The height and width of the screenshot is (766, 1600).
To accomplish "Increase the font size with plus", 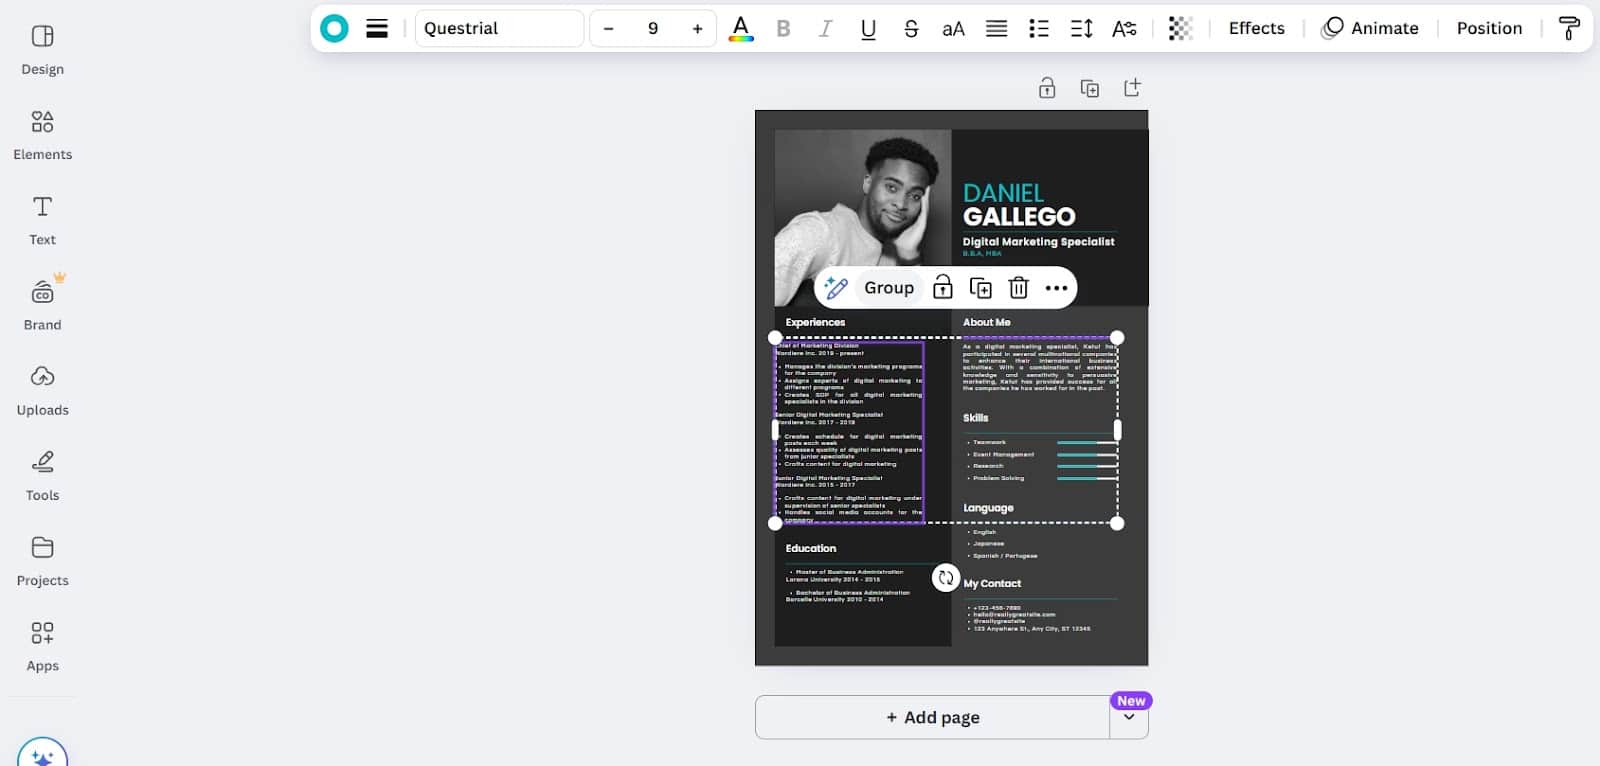I will [x=697, y=28].
